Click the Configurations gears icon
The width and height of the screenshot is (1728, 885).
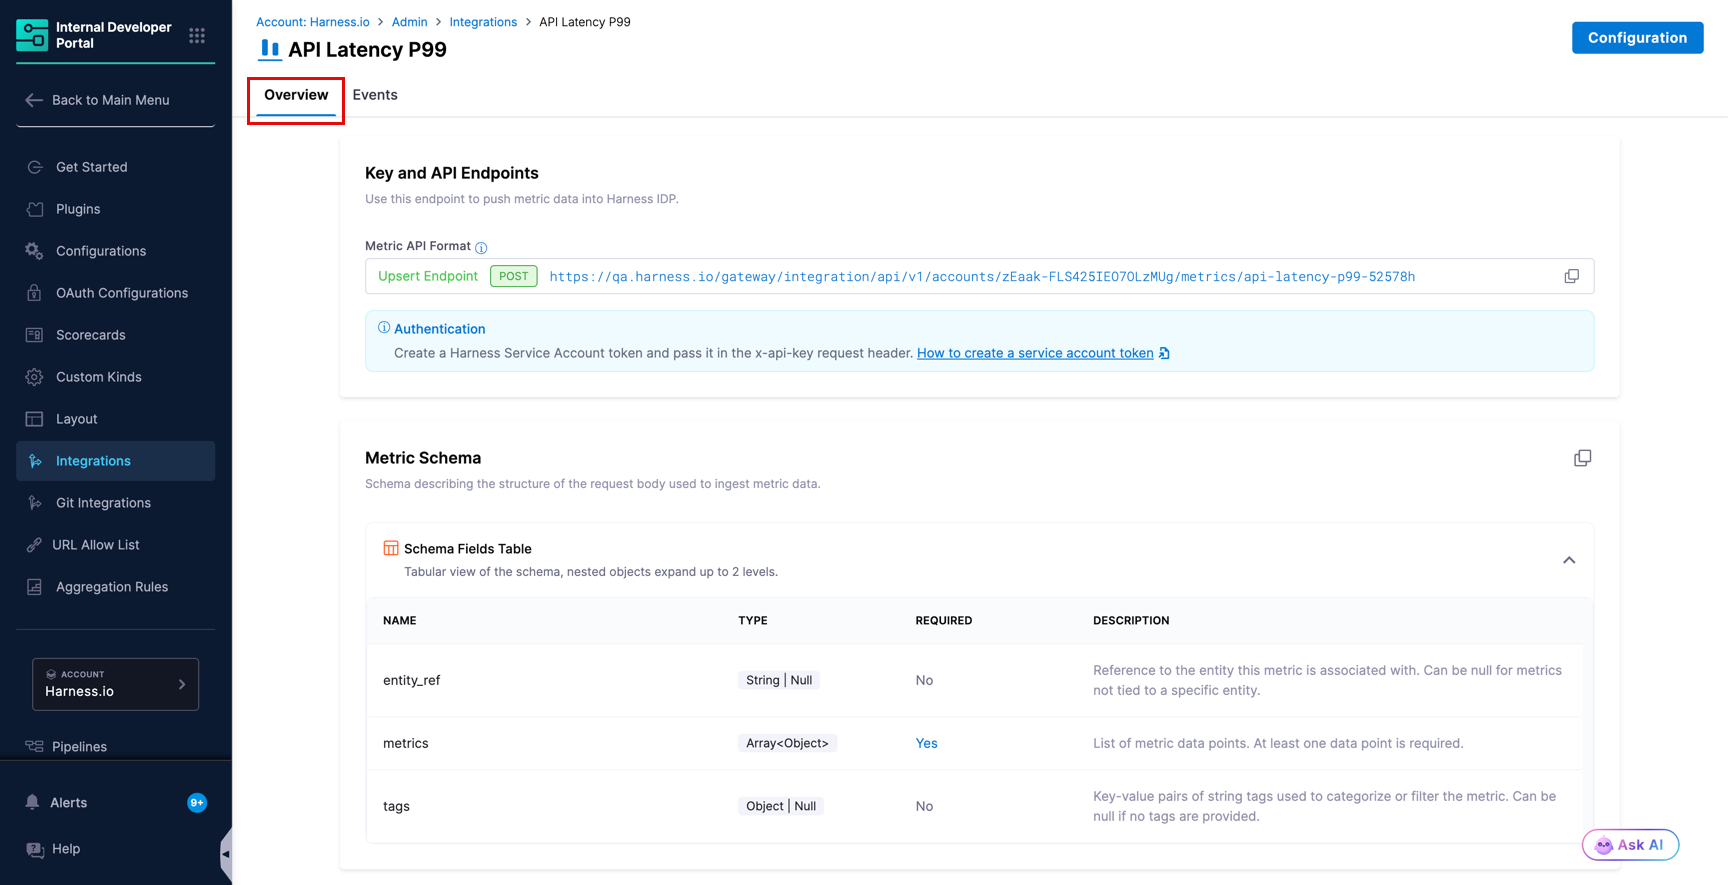pyautogui.click(x=35, y=251)
